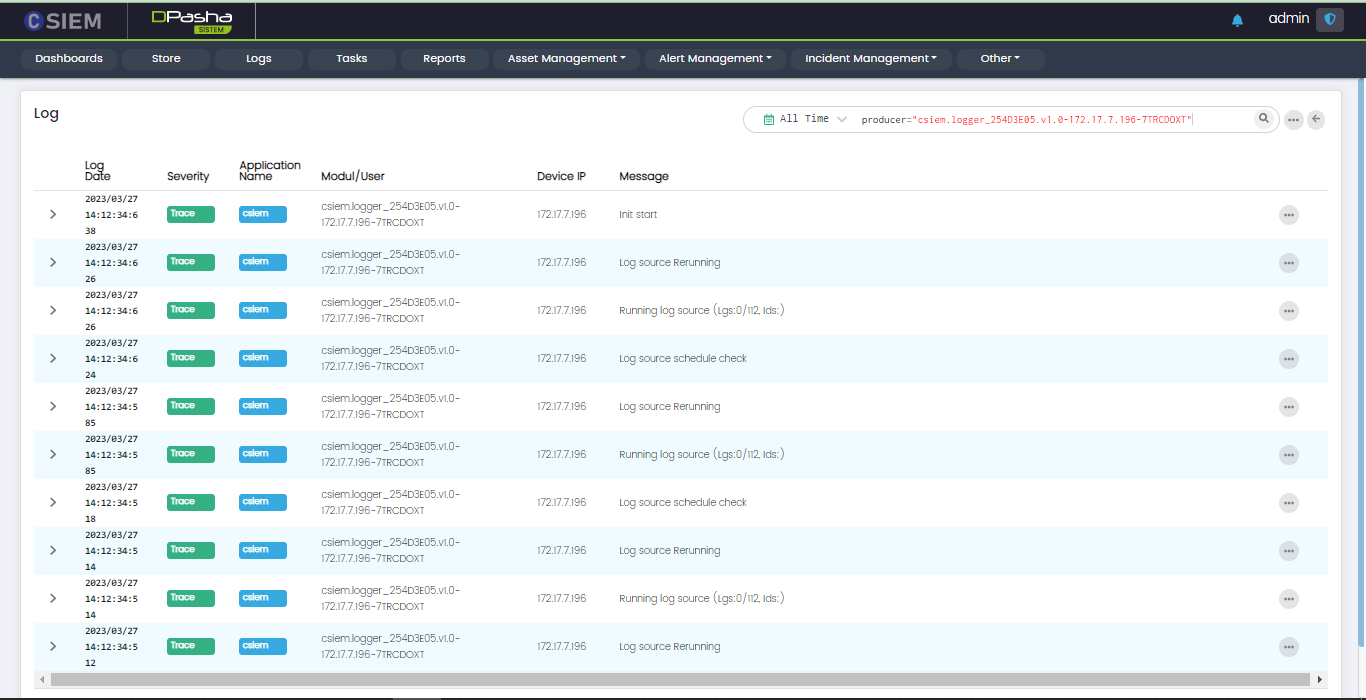Click into the producer query search field
Image resolution: width=1366 pixels, height=700 pixels.
click(x=1050, y=119)
